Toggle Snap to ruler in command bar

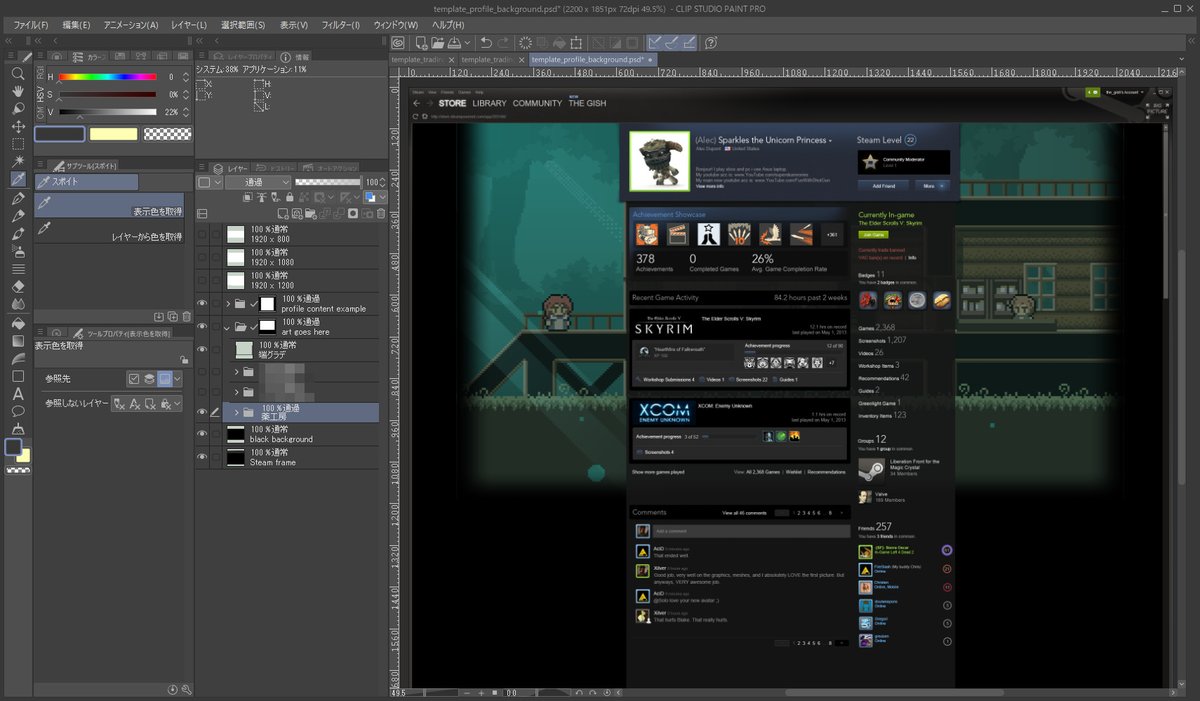click(x=655, y=43)
